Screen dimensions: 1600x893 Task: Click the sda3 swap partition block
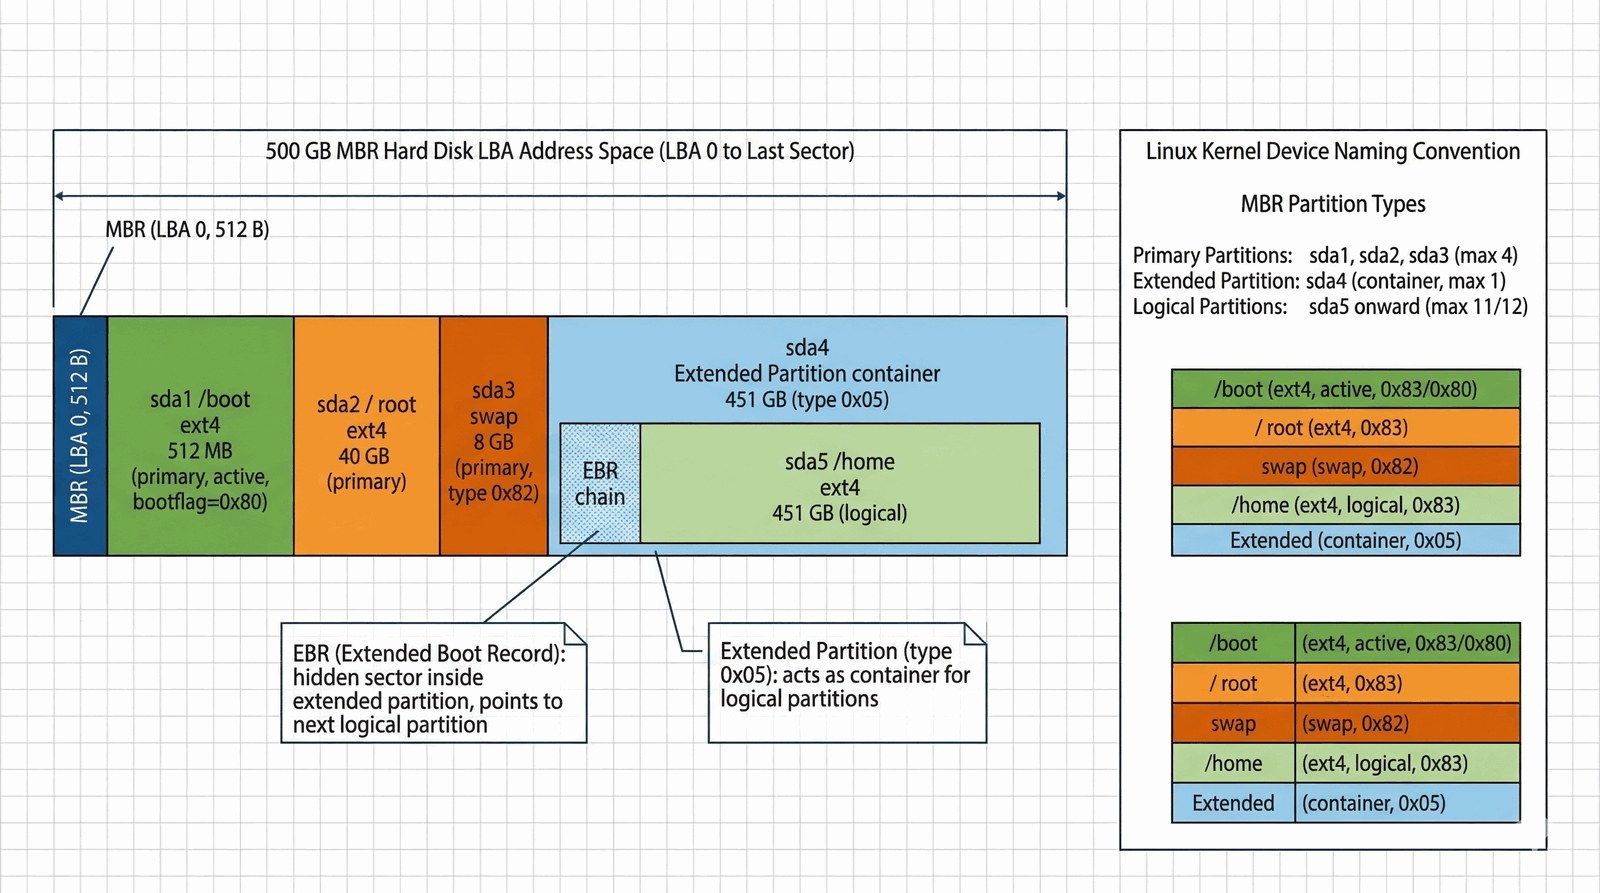pos(493,436)
